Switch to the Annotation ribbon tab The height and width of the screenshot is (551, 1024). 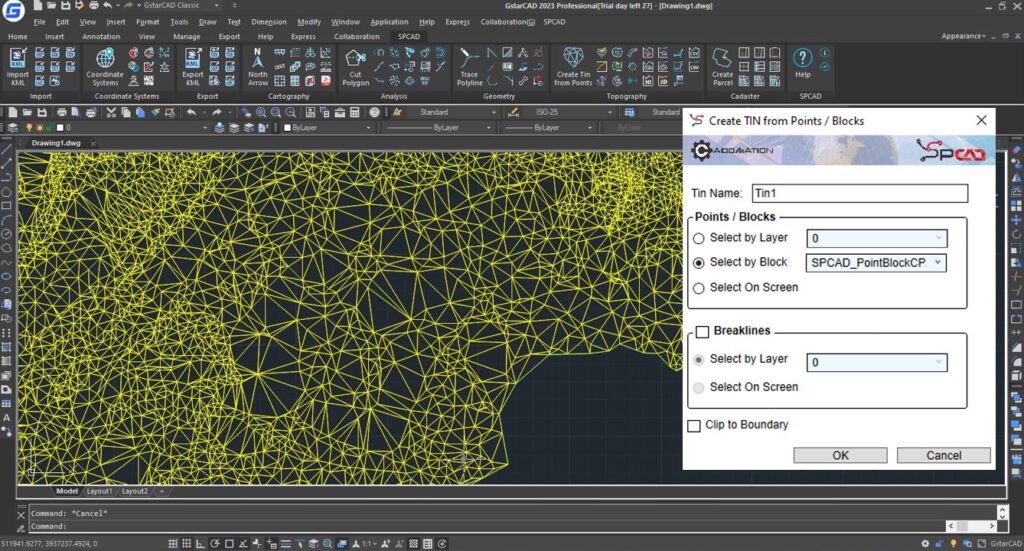point(101,37)
